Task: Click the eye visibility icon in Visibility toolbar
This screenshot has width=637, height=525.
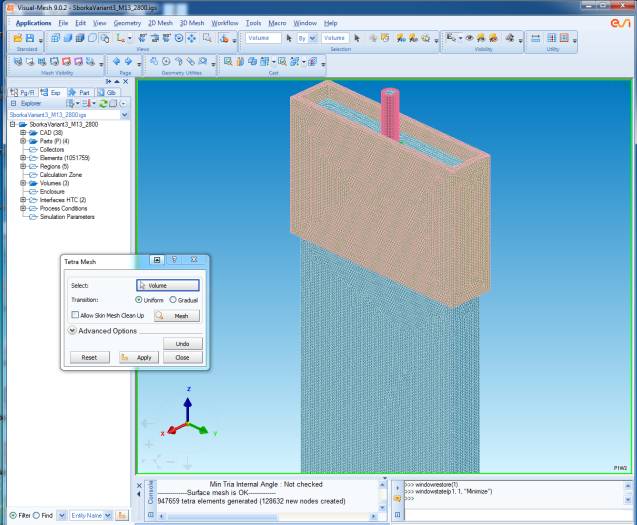Action: tap(469, 38)
